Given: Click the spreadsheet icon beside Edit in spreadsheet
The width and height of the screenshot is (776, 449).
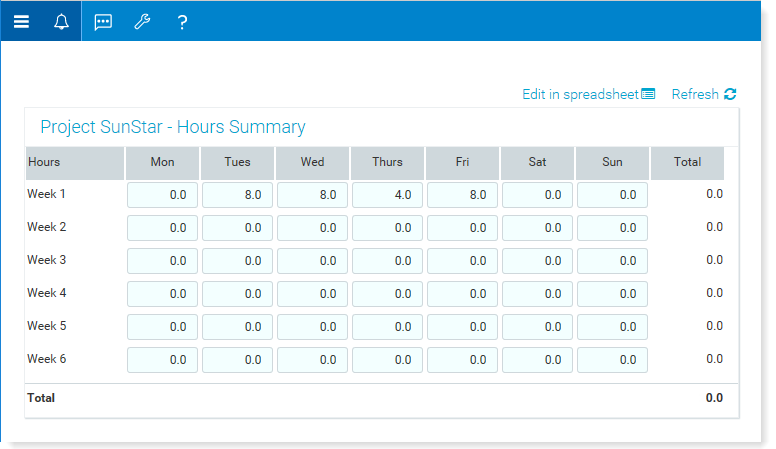Looking at the screenshot, I should [648, 94].
